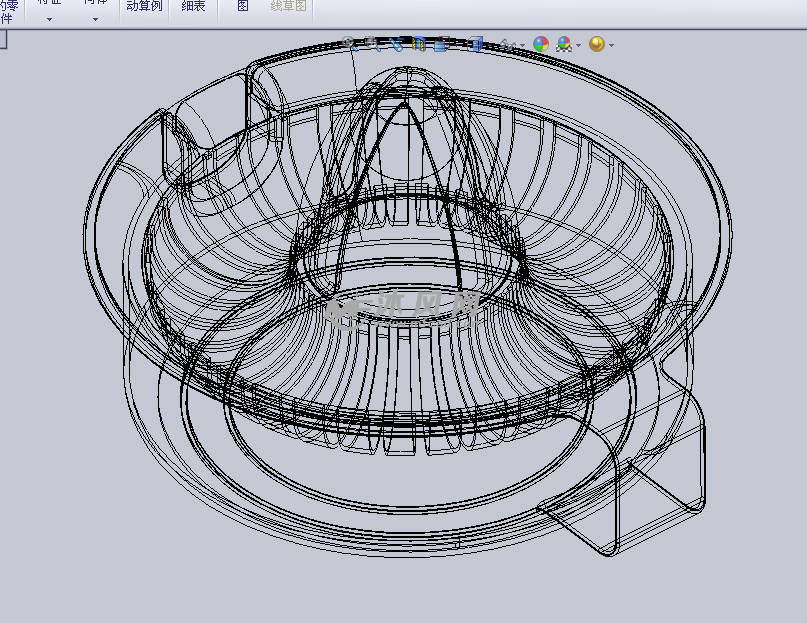Viewport: 807px width, 623px height.
Task: Open the Apply Scene dropdown arrow
Action: 577,43
